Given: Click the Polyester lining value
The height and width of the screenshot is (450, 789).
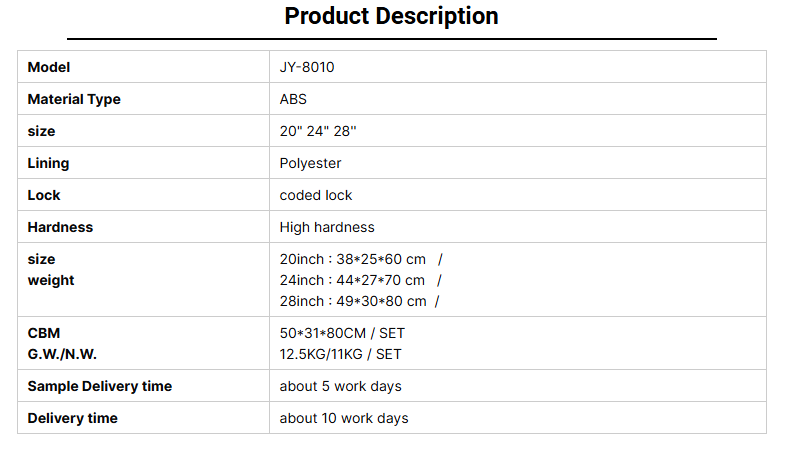Looking at the screenshot, I should click(x=310, y=163).
